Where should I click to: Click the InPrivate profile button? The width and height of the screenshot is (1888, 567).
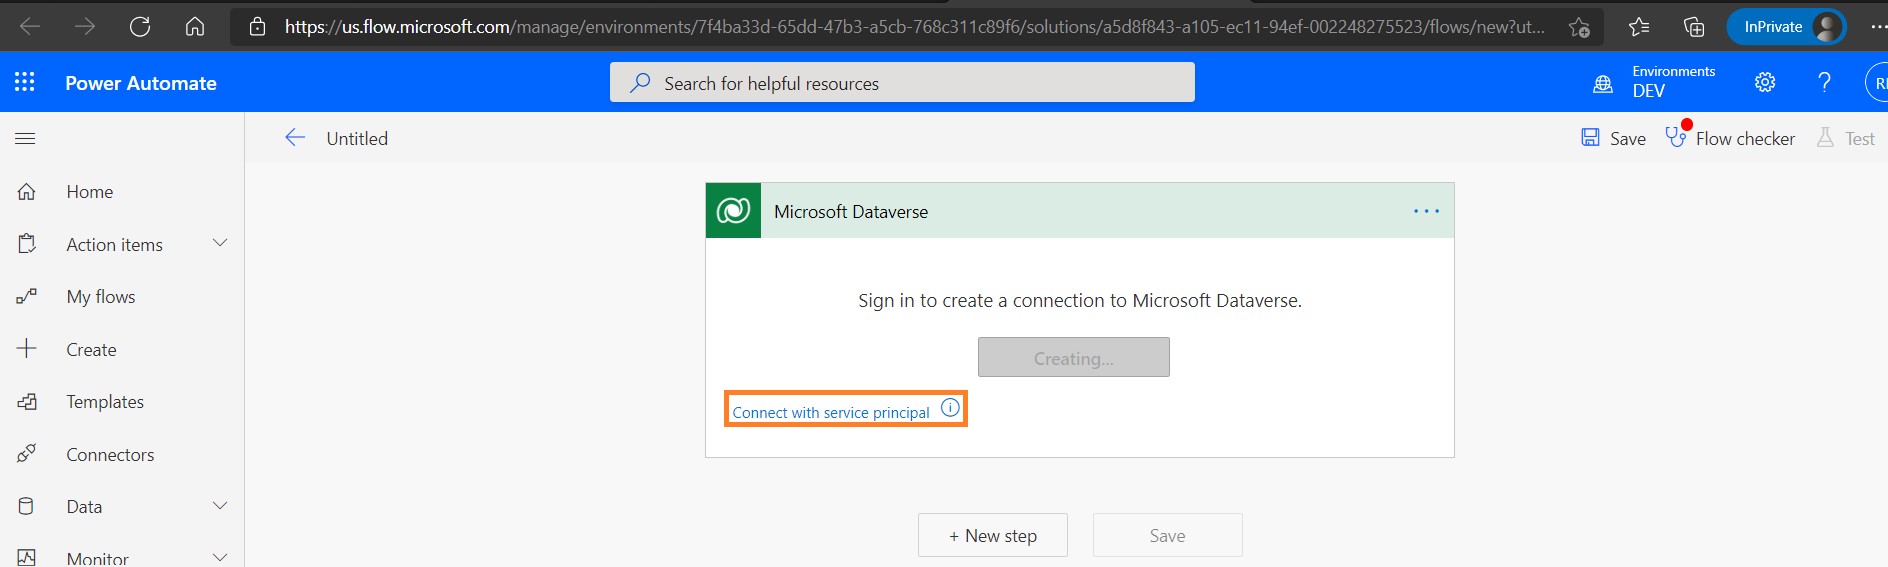(x=1787, y=27)
